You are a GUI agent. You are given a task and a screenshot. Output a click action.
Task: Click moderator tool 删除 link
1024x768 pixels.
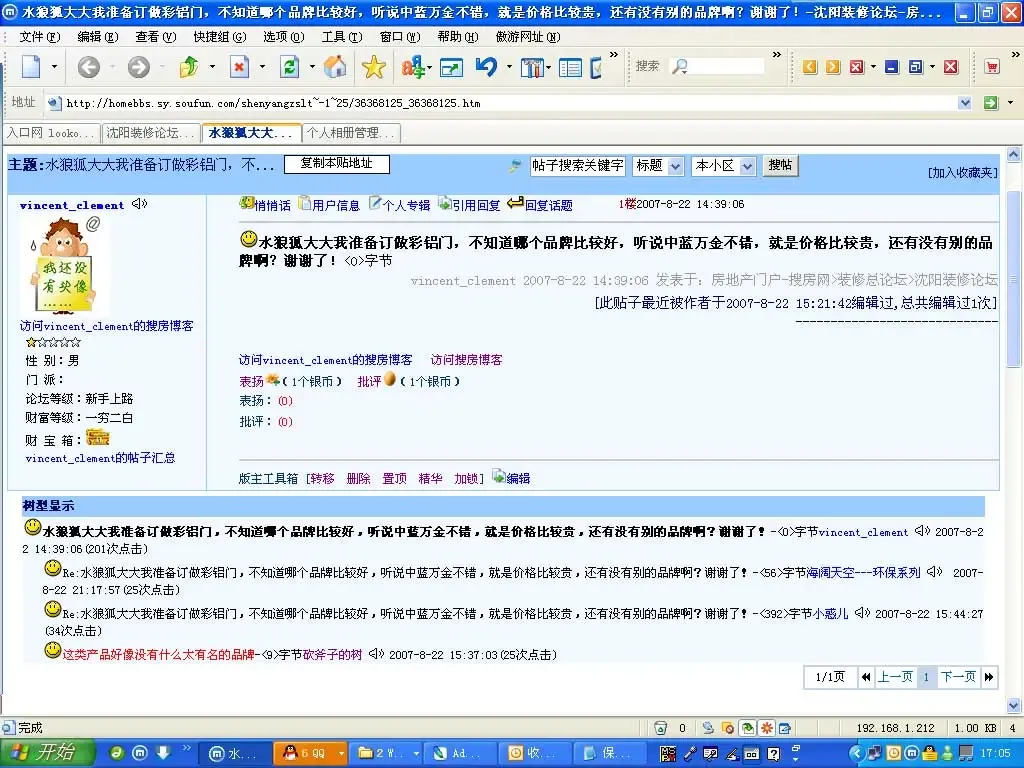pos(358,479)
